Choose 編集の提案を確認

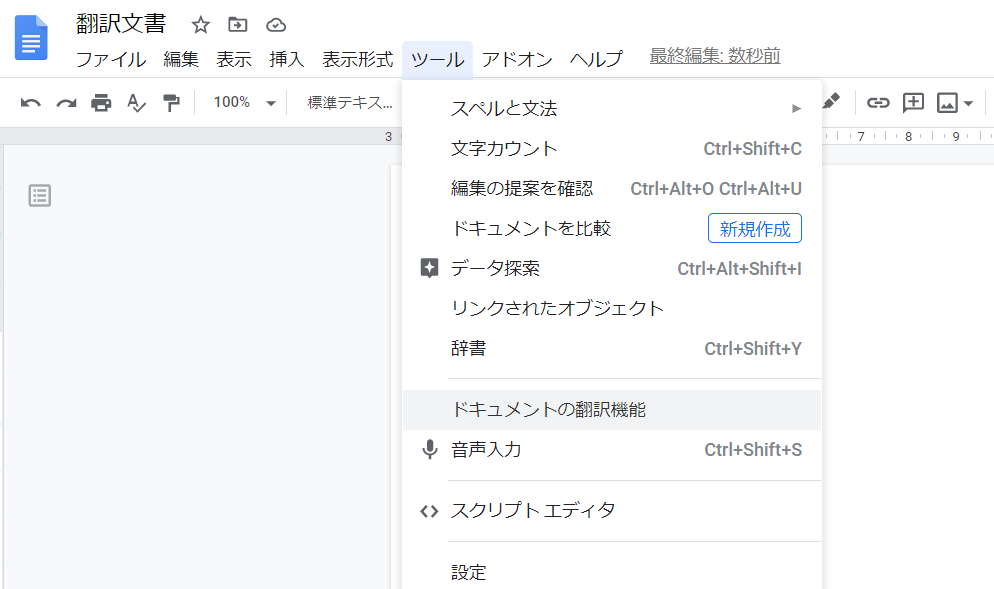pos(612,188)
